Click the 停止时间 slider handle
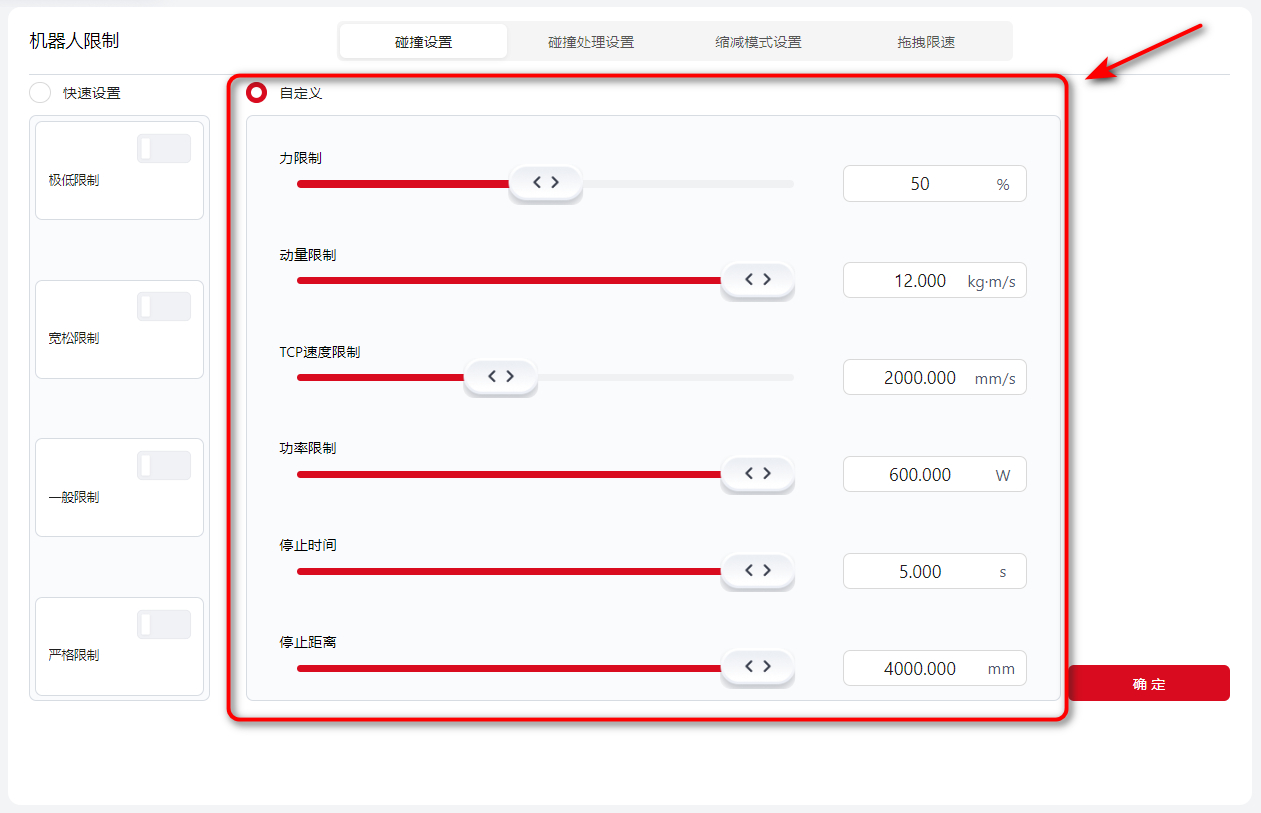The image size is (1261, 813). (757, 570)
